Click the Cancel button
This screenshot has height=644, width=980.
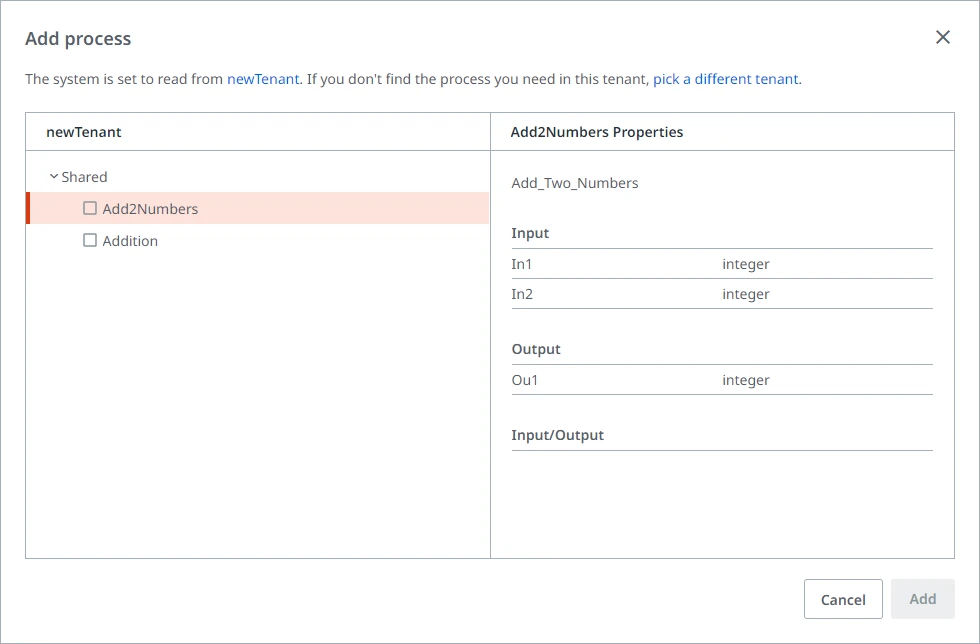843,599
